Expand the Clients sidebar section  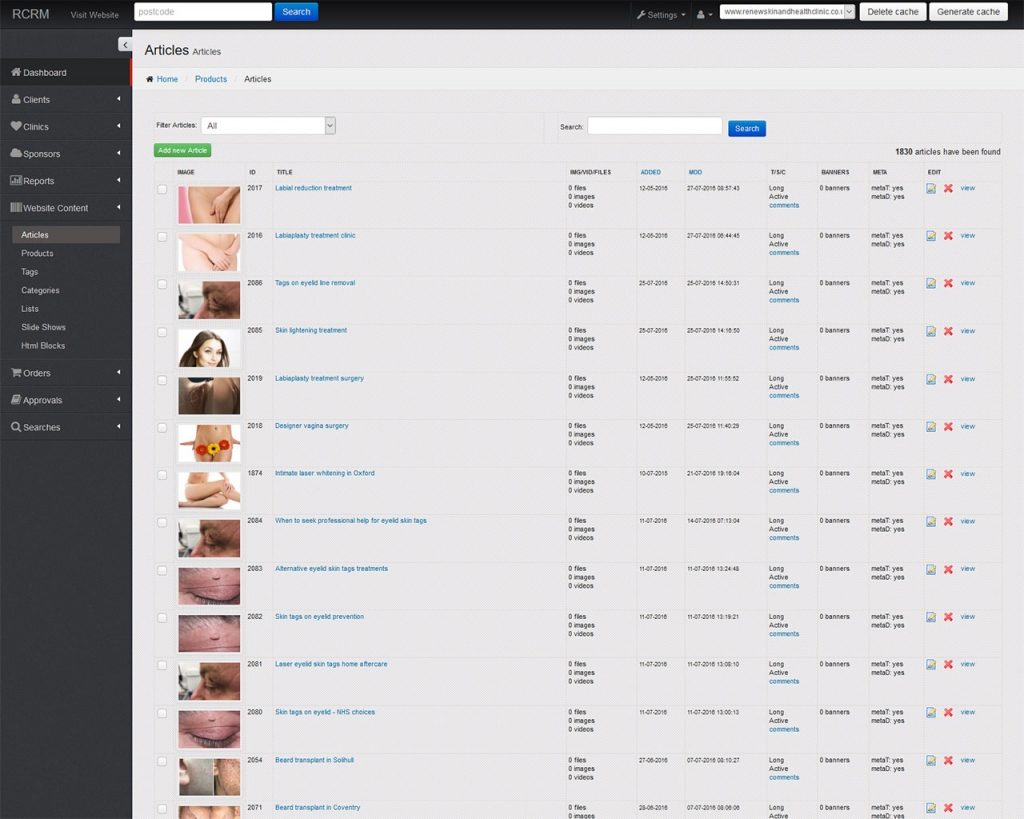tap(65, 99)
